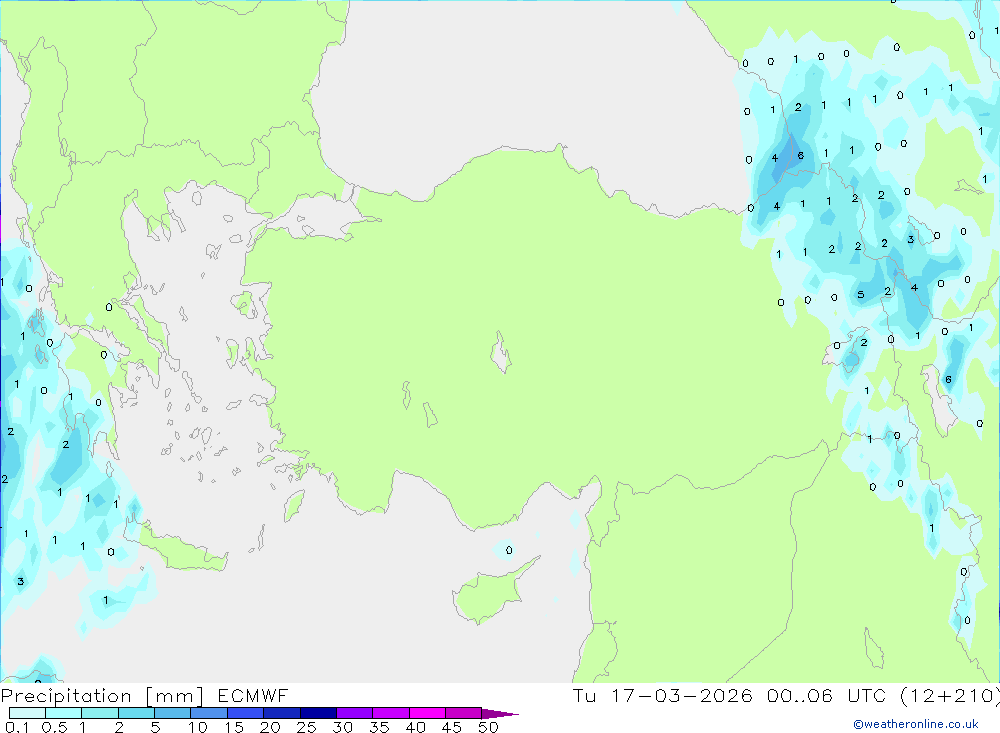
Task: Choose the 25–30 mm violet legend swatch
Action: pyautogui.click(x=318, y=713)
